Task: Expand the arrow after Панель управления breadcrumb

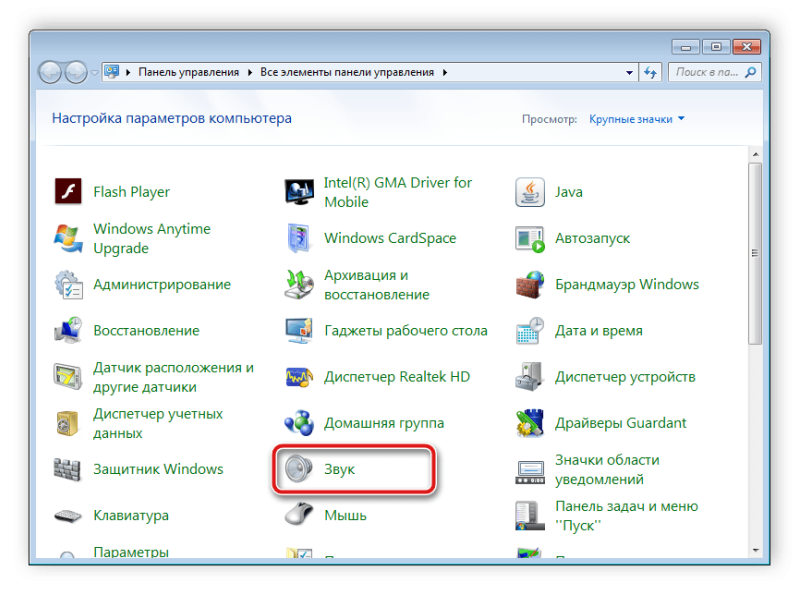Action: pyautogui.click(x=250, y=73)
